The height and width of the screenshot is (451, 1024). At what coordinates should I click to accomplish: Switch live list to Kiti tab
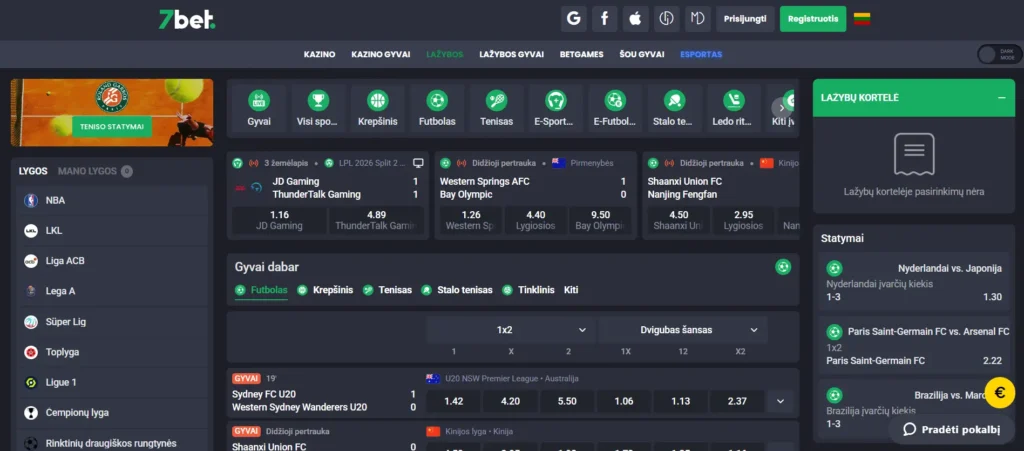[x=571, y=290]
